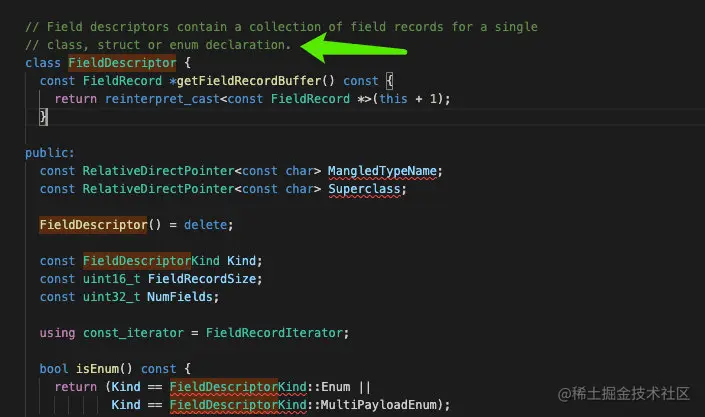Click the MultiPayloadEnum enumerator
Image resolution: width=705 pixels, height=417 pixels.
pos(379,405)
